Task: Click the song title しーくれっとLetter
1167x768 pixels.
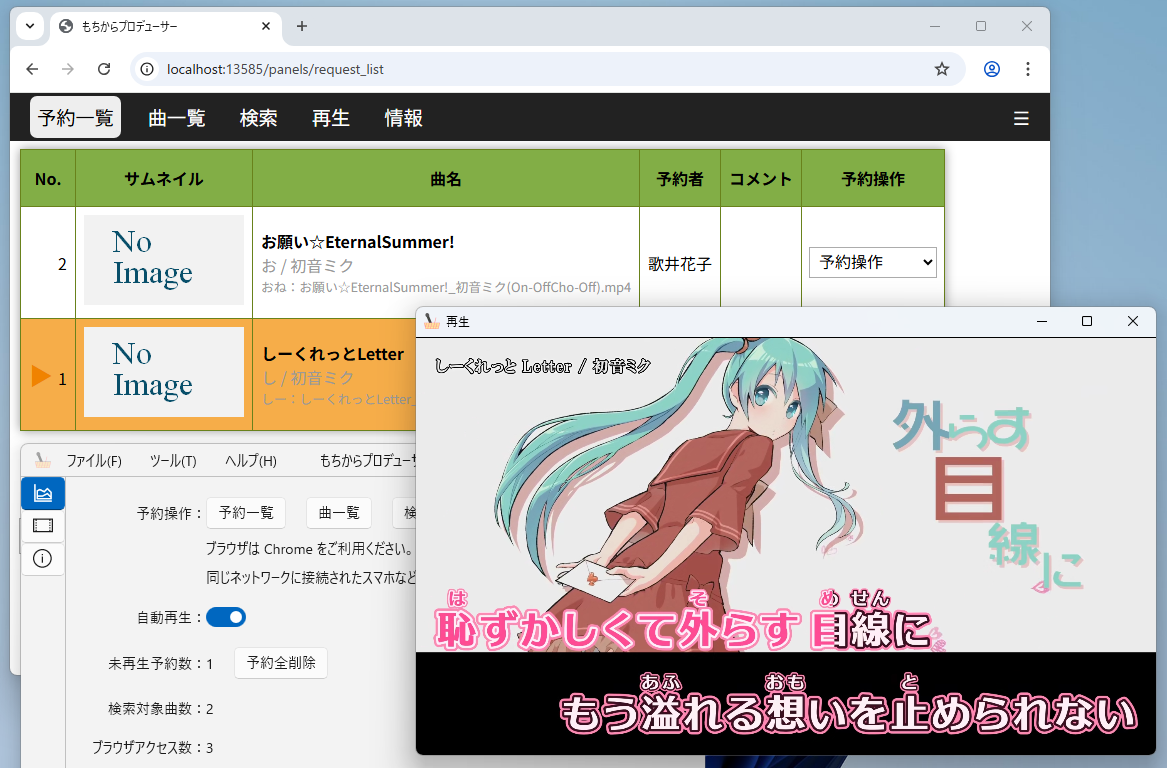Action: coord(333,354)
